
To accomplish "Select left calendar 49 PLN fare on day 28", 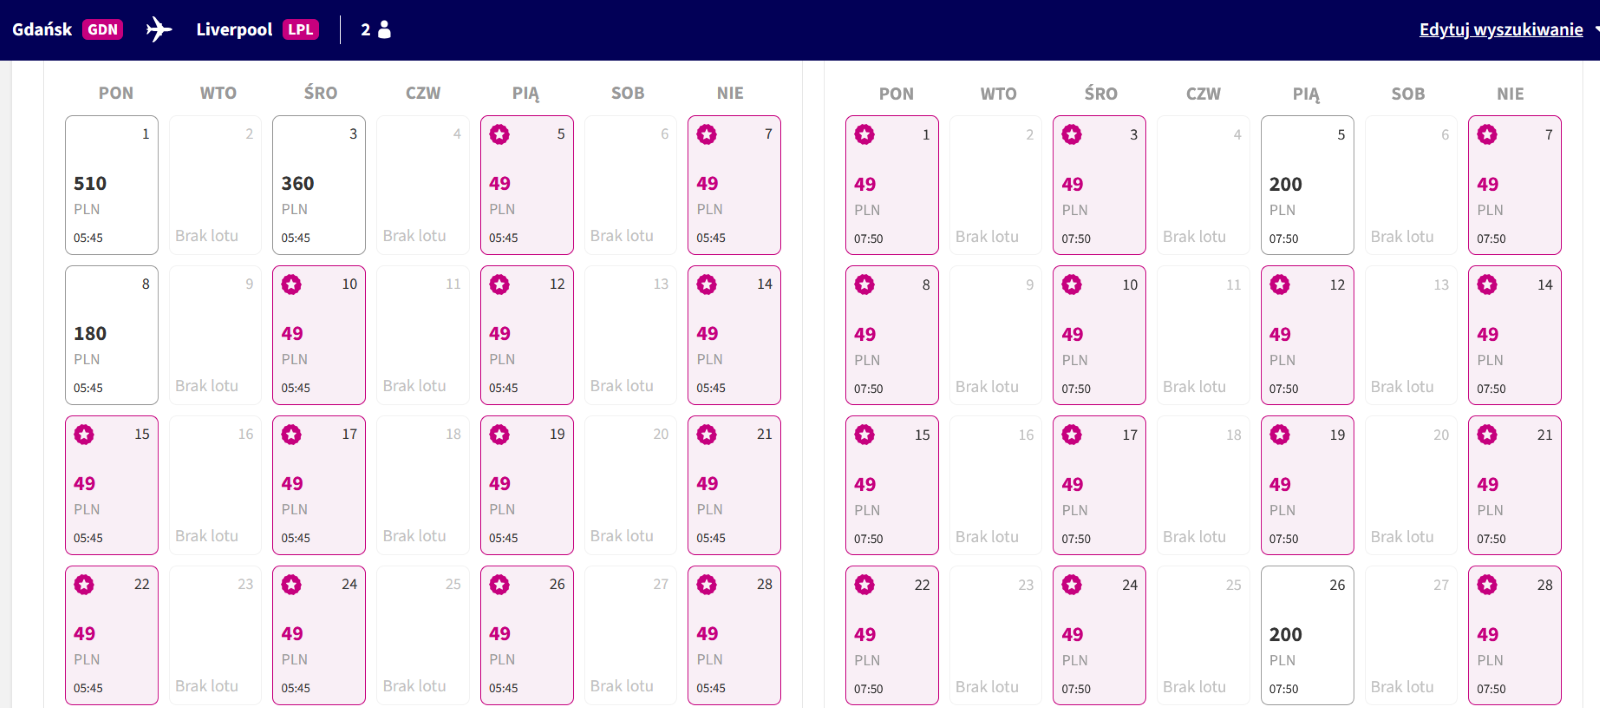I will point(734,635).
